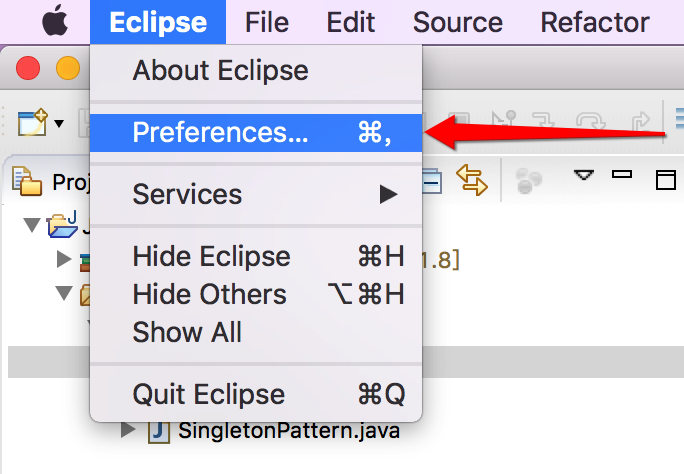Image resolution: width=684 pixels, height=474 pixels.
Task: Click the Java file icon of SingletonPattern.java
Action: [158, 431]
